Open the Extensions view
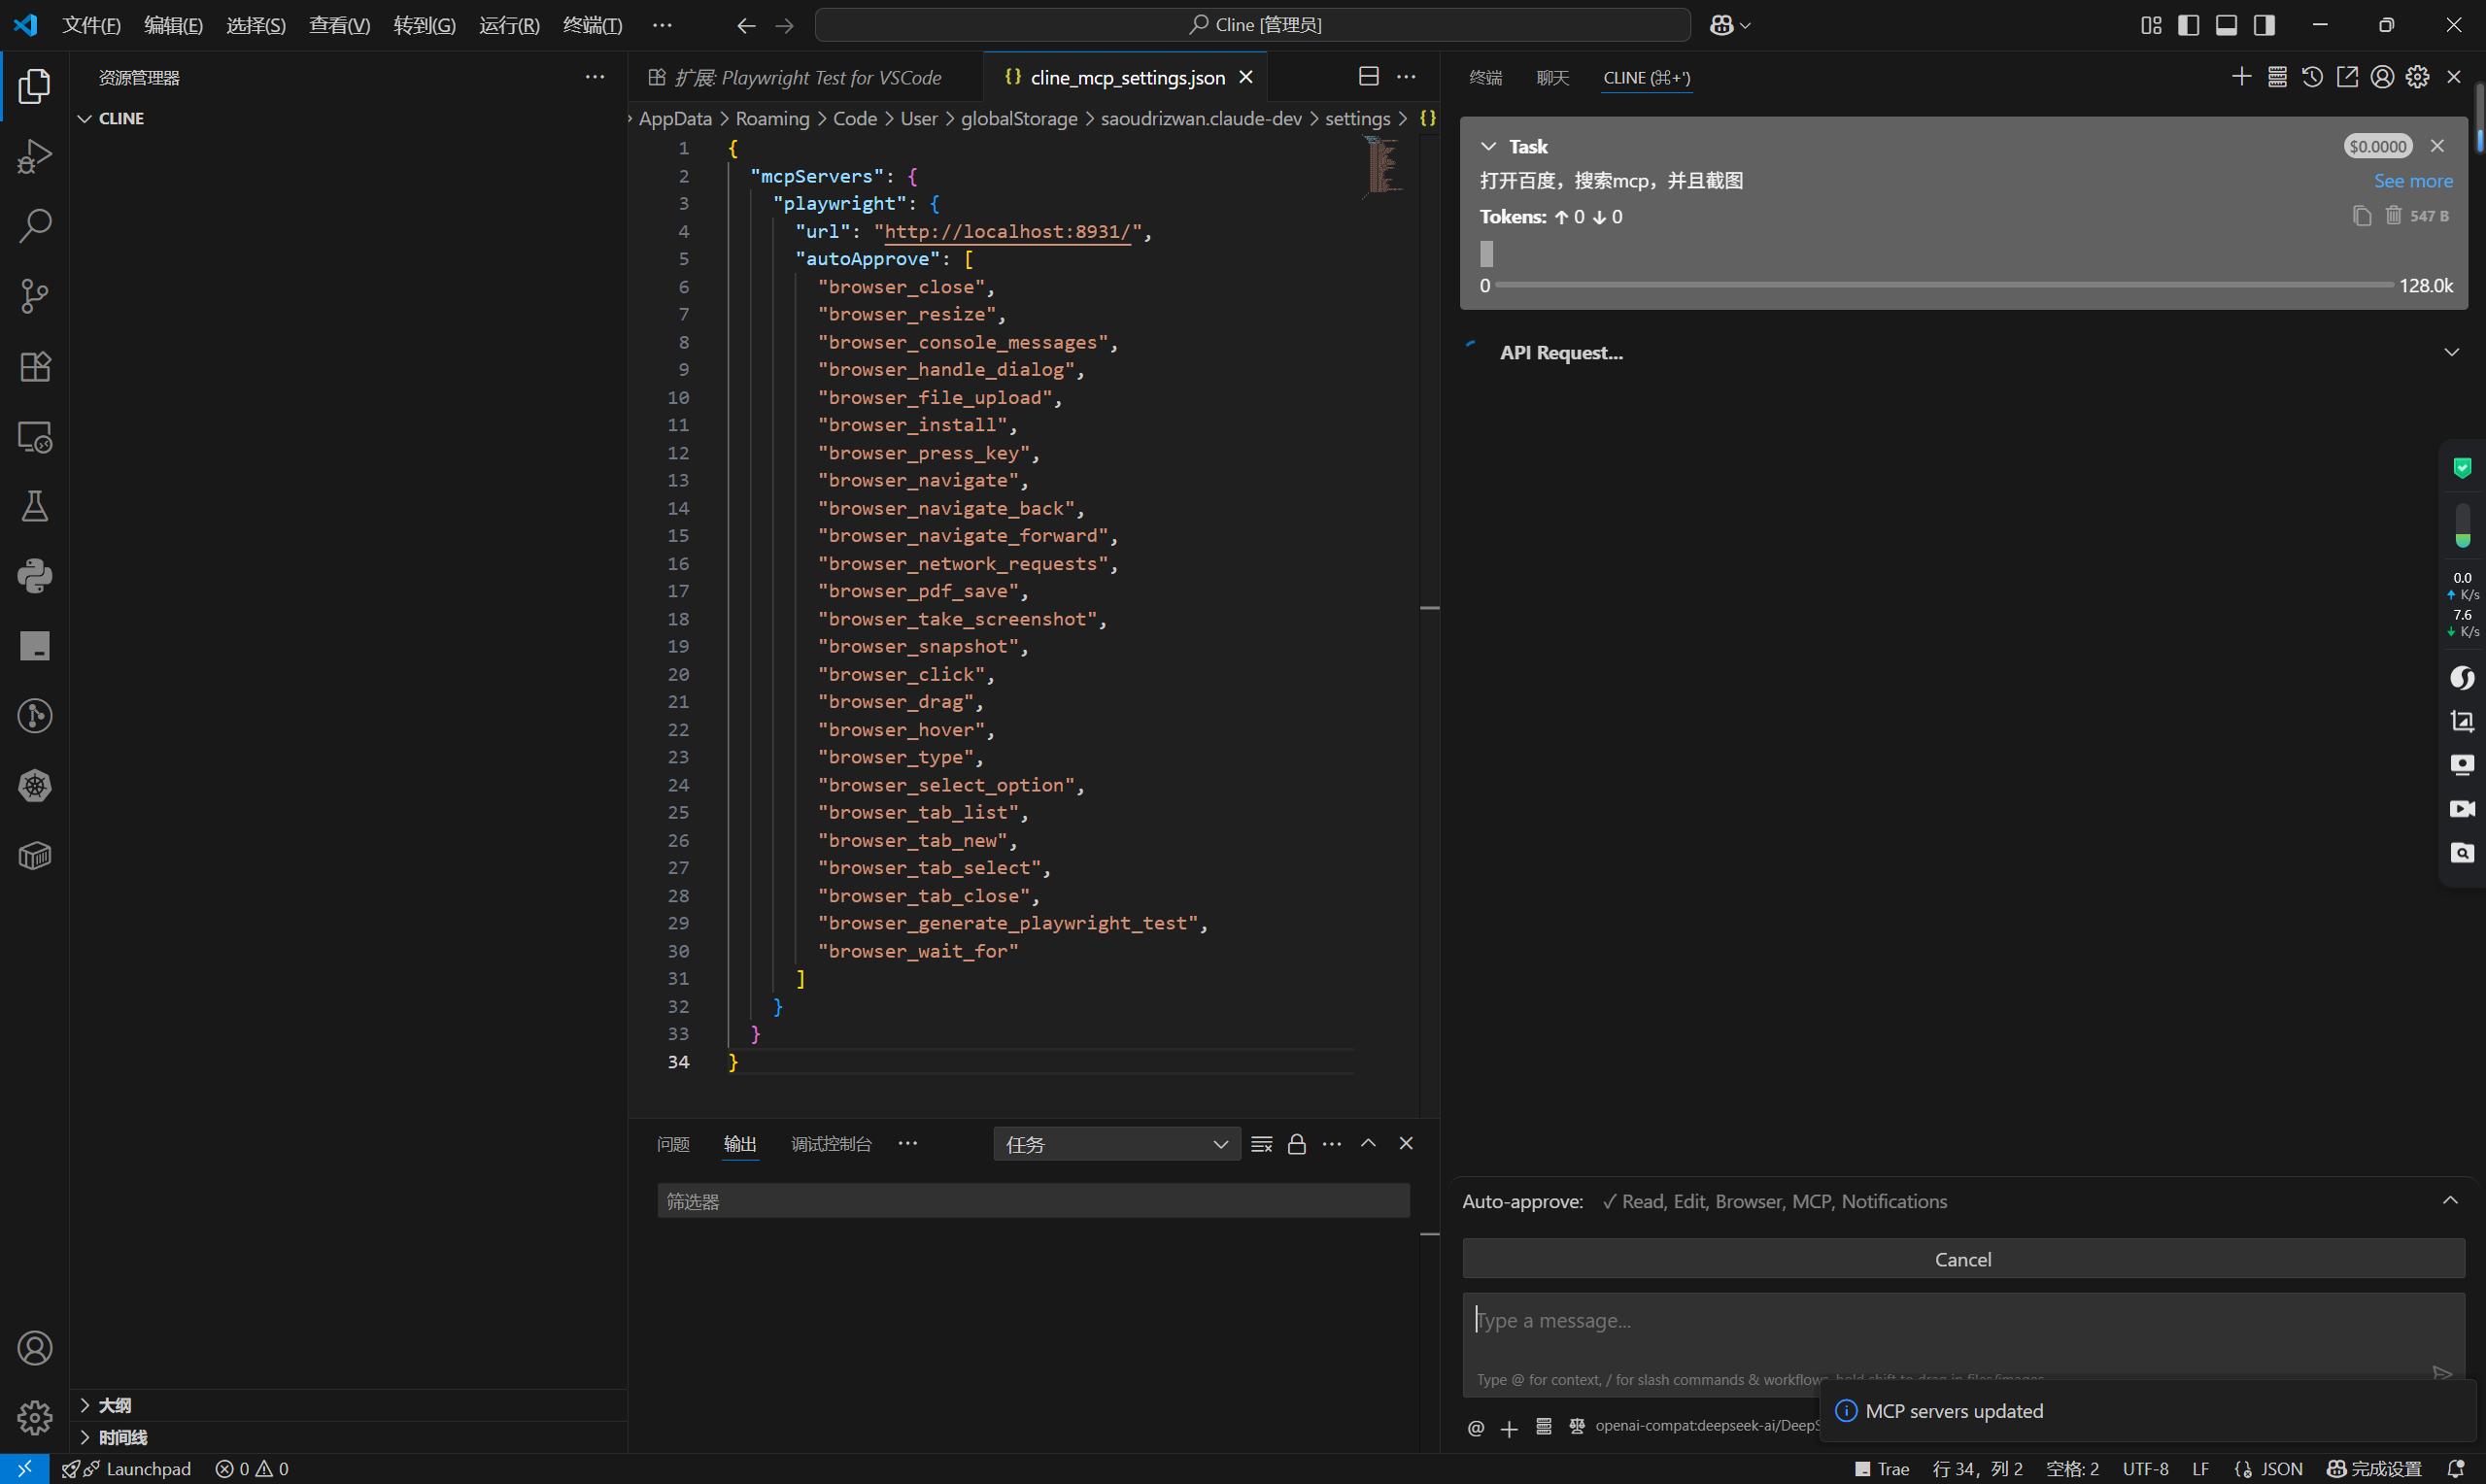The image size is (2486, 1484). [35, 366]
